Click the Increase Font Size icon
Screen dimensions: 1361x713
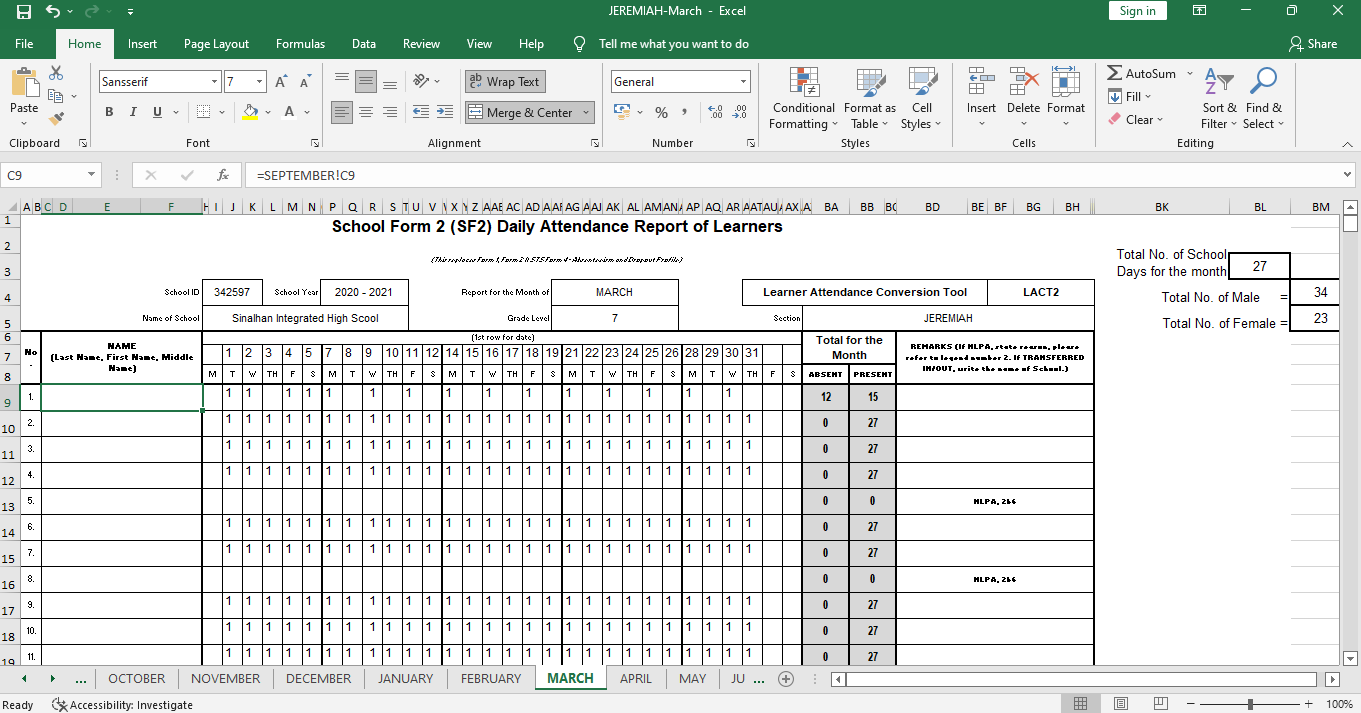tap(281, 82)
